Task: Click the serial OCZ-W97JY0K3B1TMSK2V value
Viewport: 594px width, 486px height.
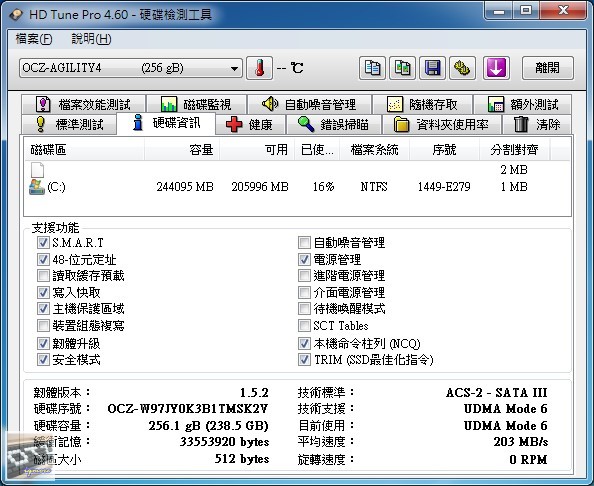Action: 188,409
